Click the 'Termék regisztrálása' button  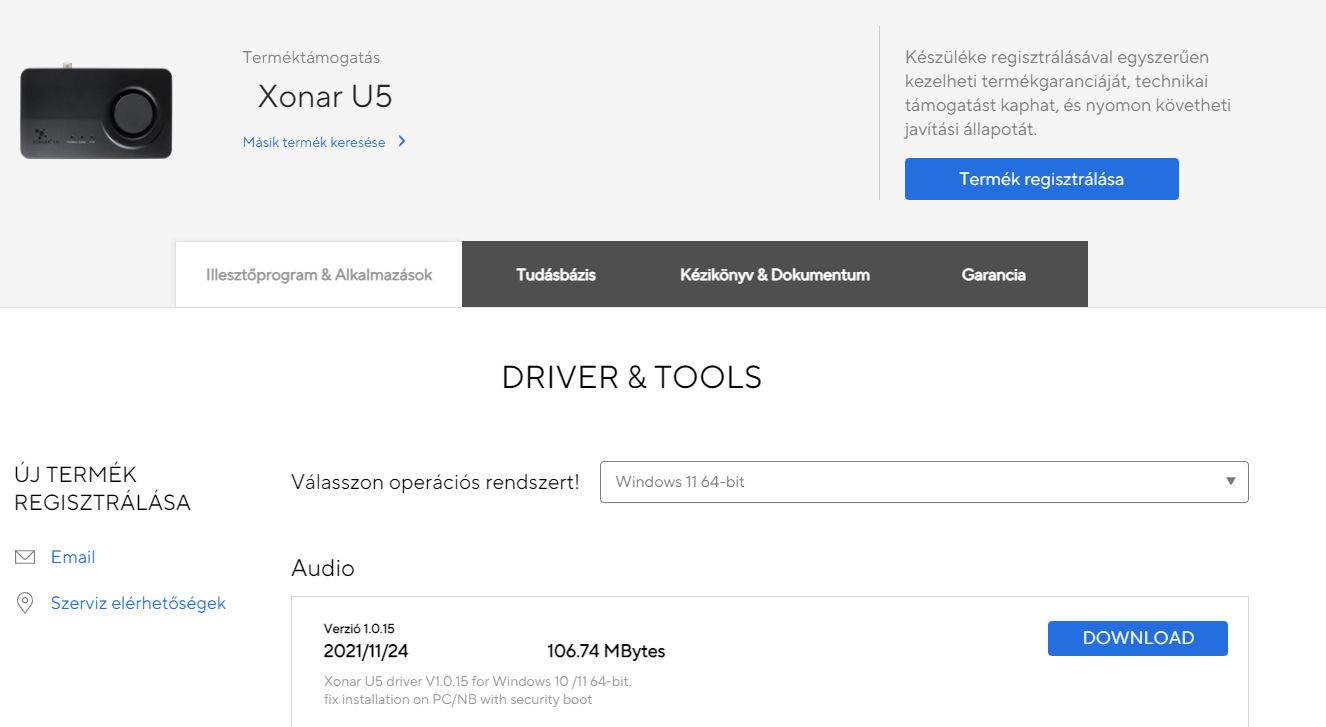click(1041, 179)
